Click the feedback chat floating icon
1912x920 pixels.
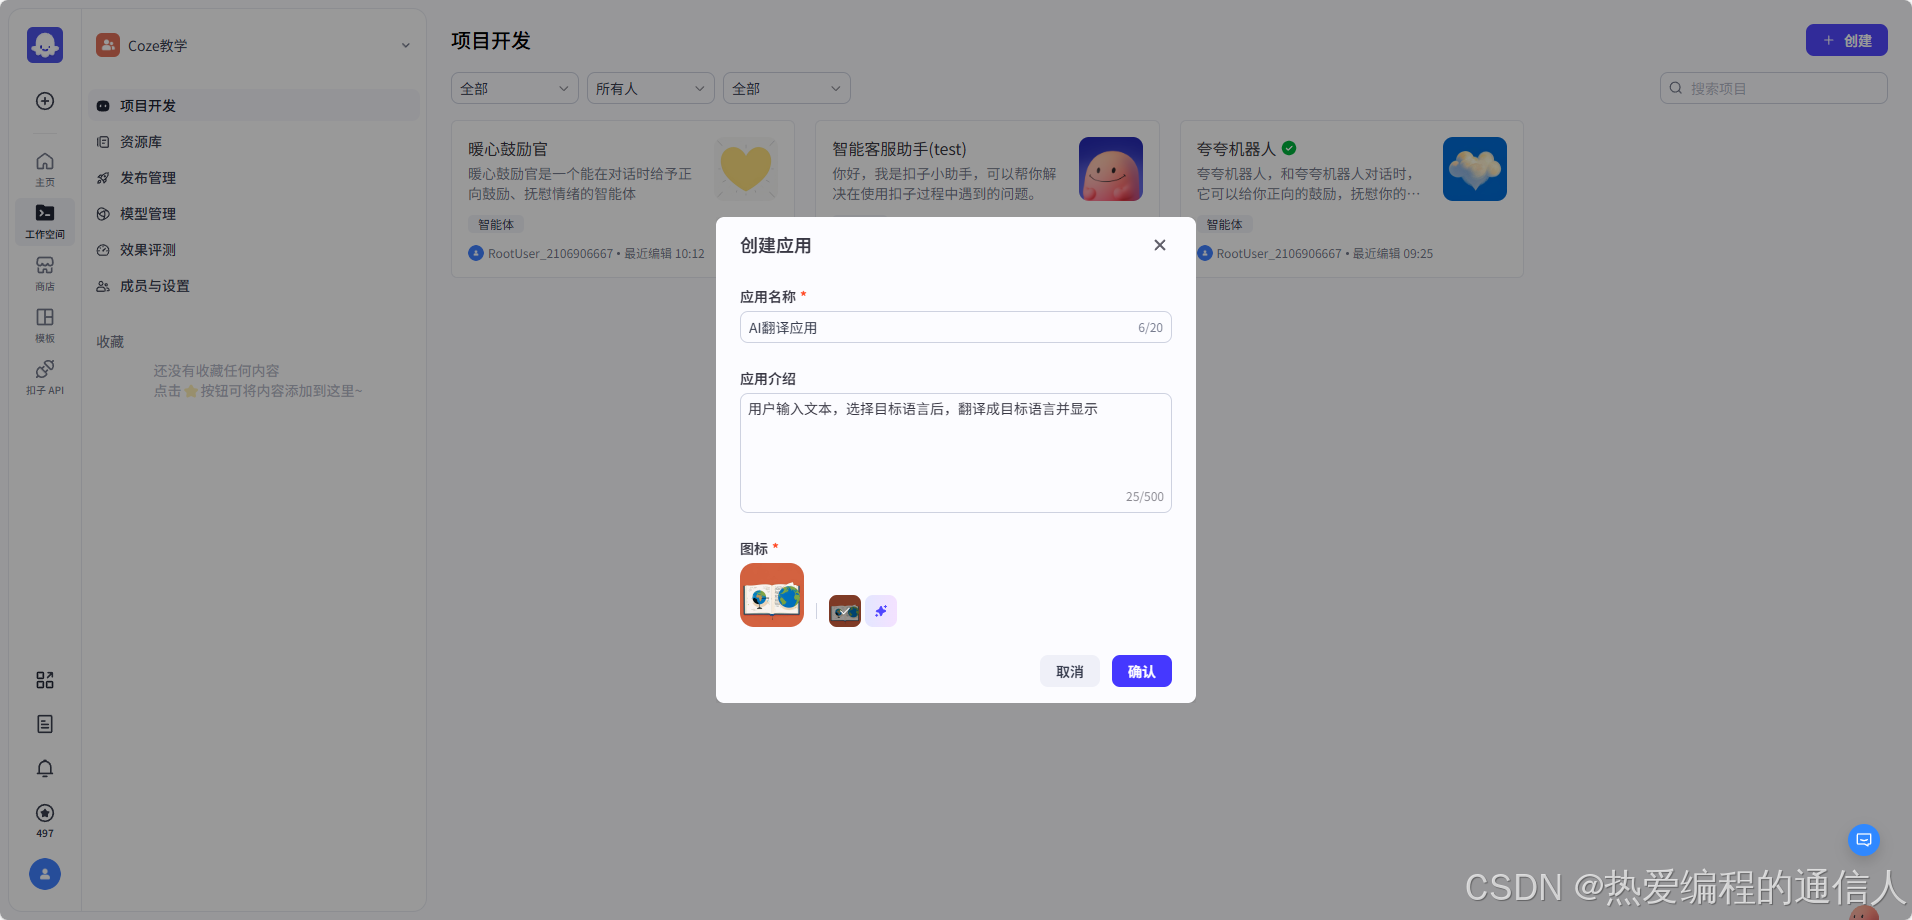[1864, 840]
